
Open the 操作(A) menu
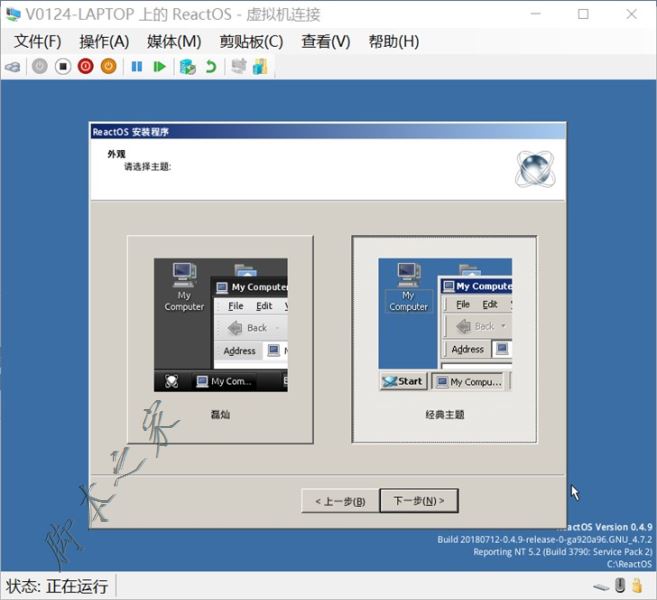104,41
